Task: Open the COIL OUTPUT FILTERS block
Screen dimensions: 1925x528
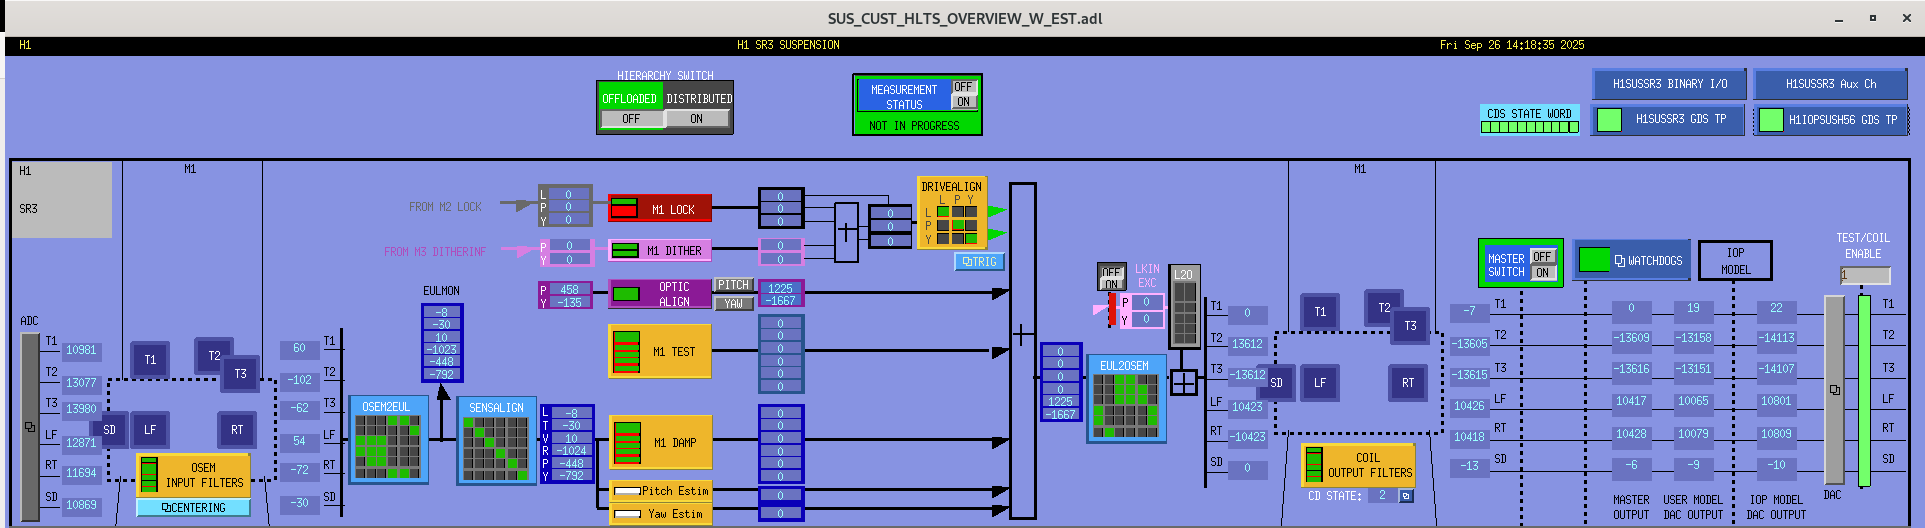Action: pos(1358,465)
